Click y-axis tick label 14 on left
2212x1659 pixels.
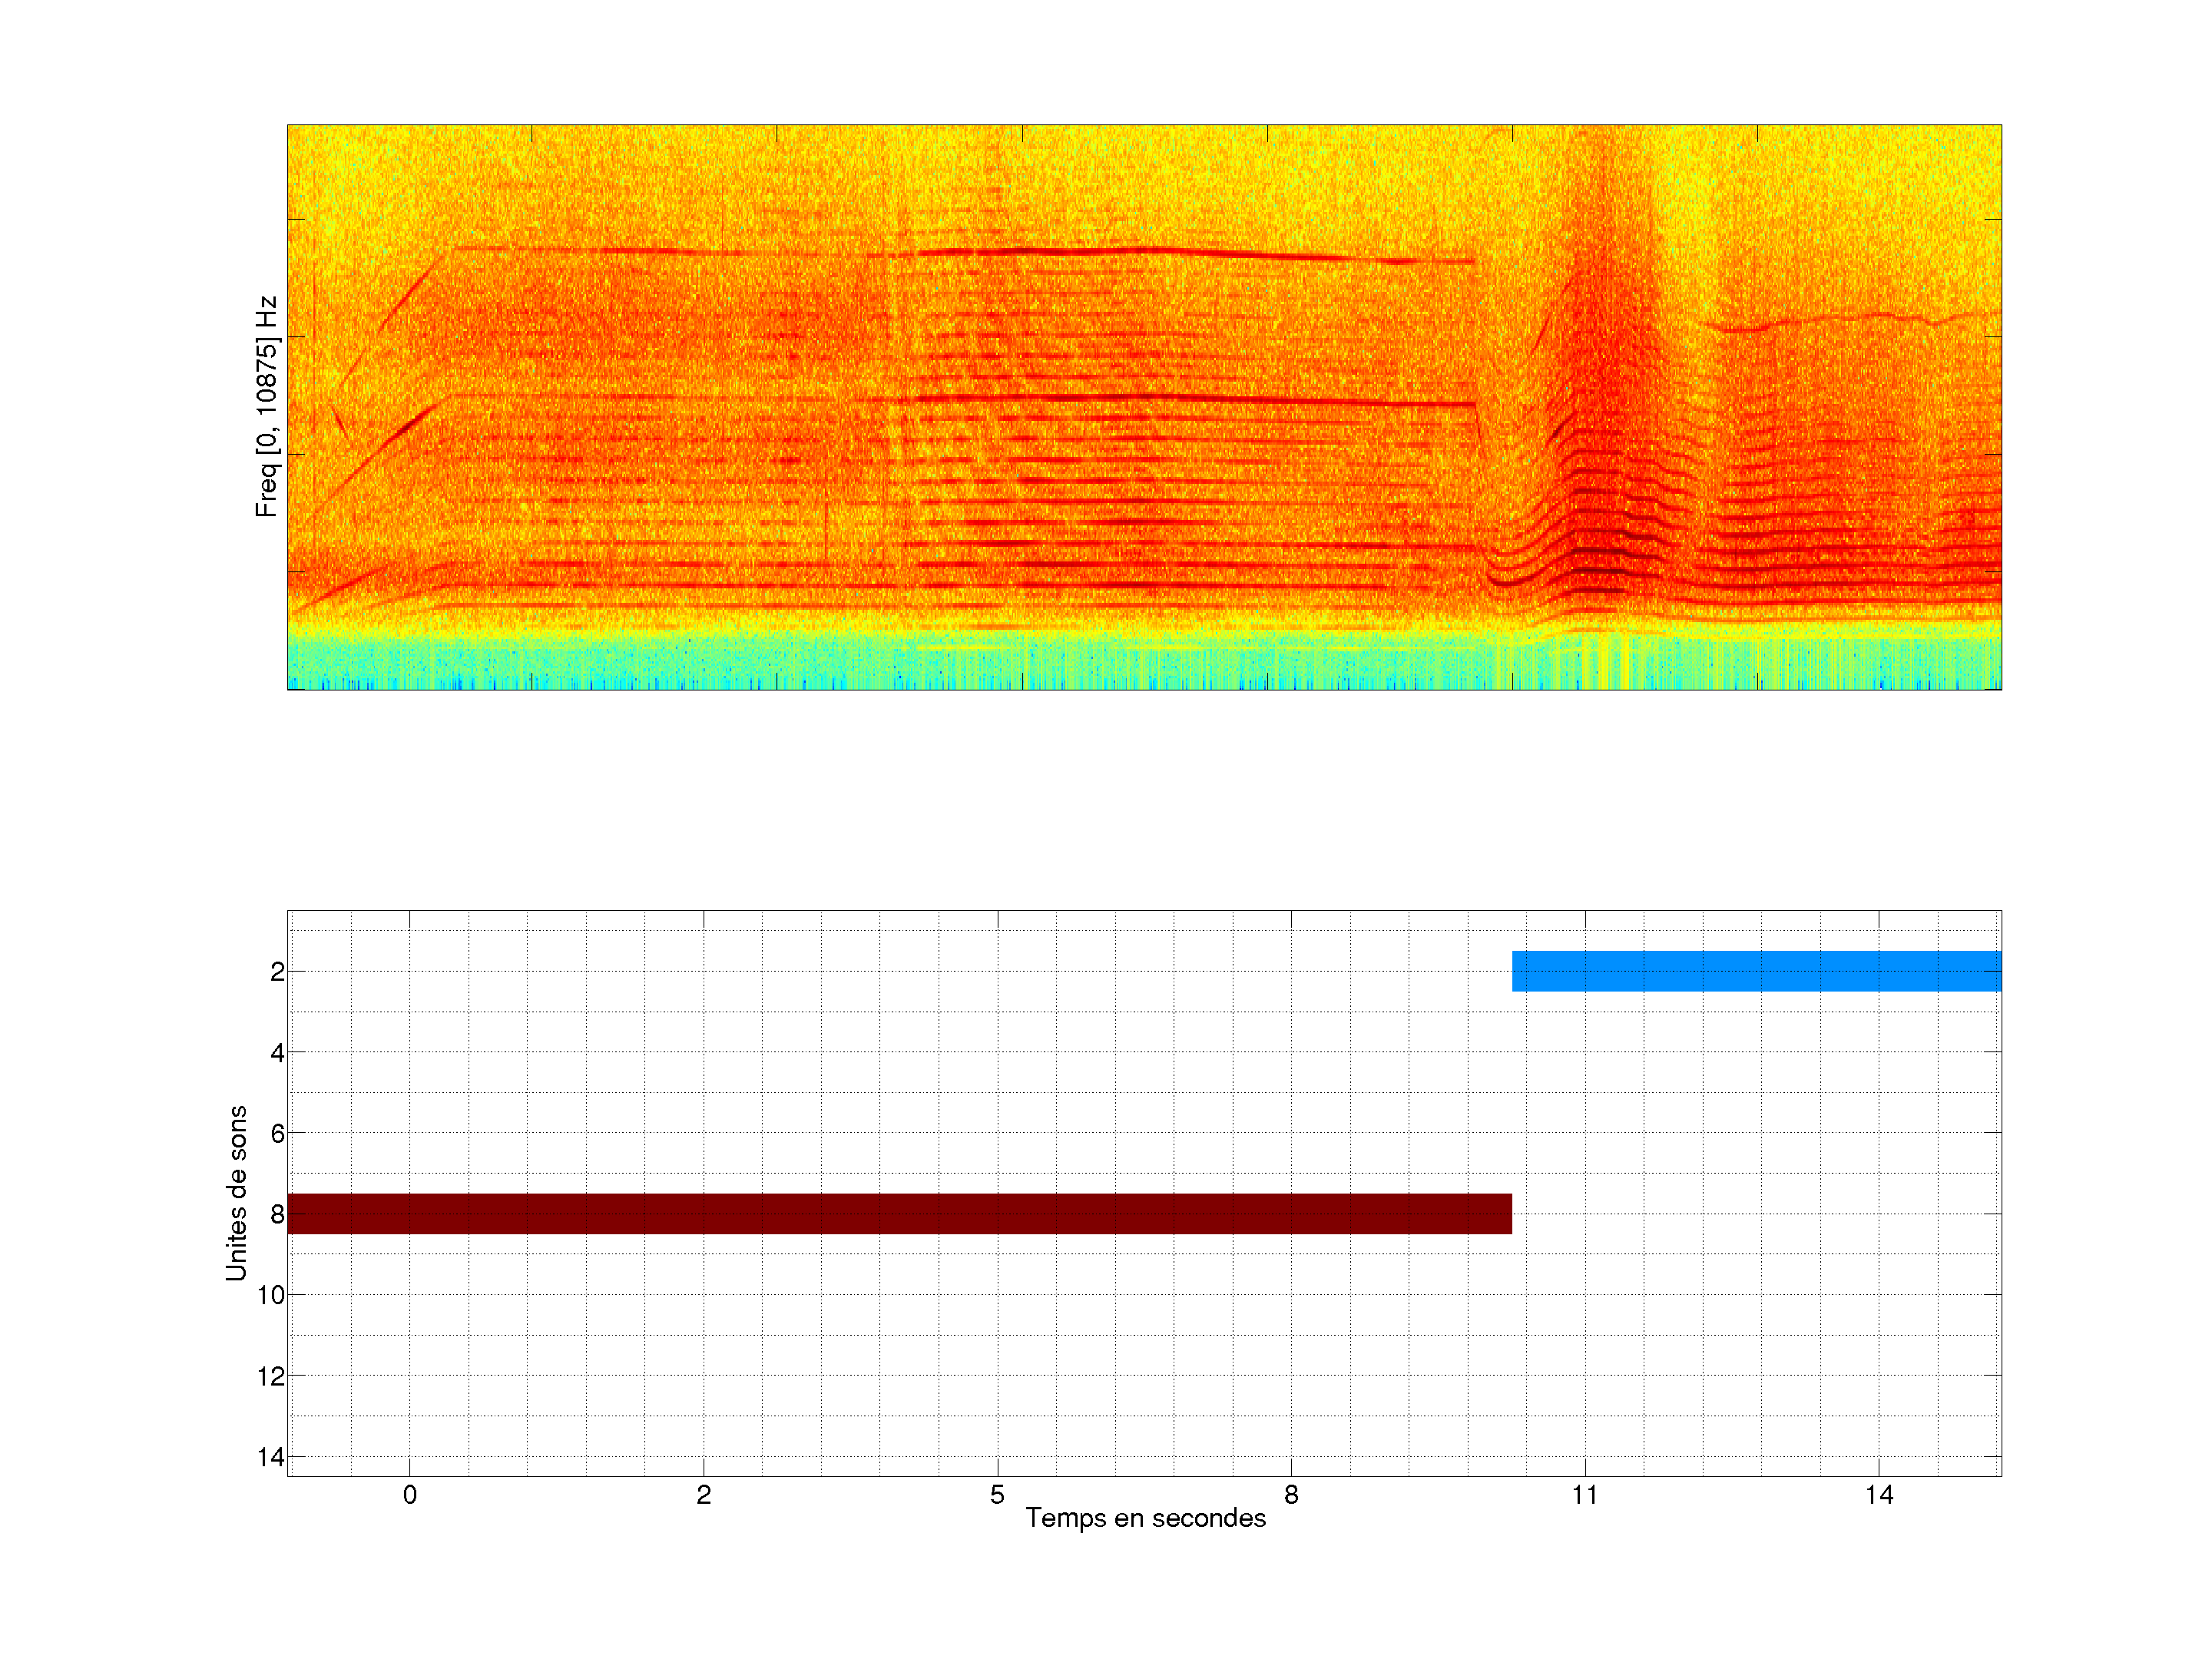point(270,1457)
